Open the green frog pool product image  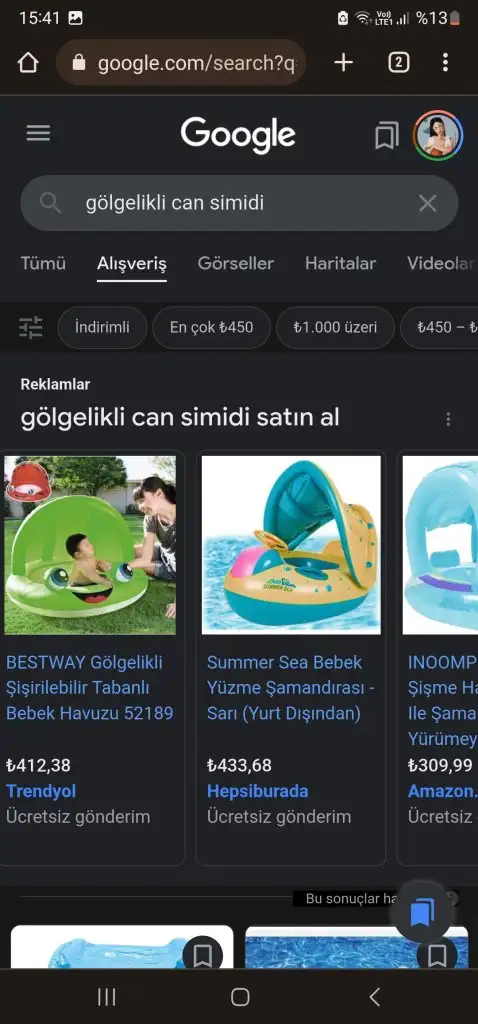point(90,545)
